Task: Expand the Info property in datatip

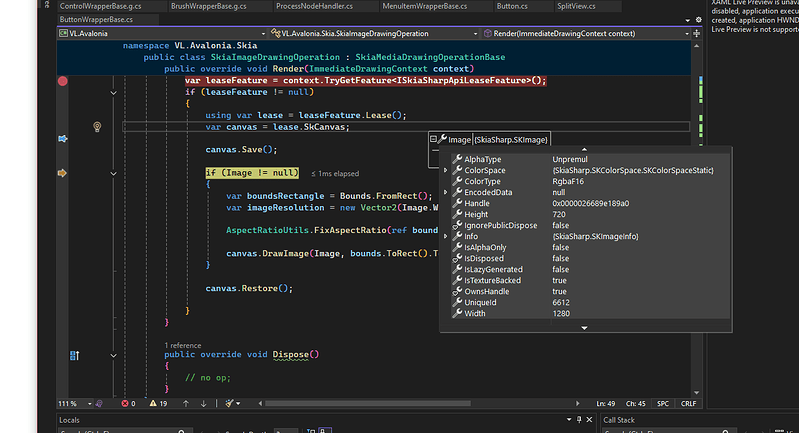Action: [446, 236]
